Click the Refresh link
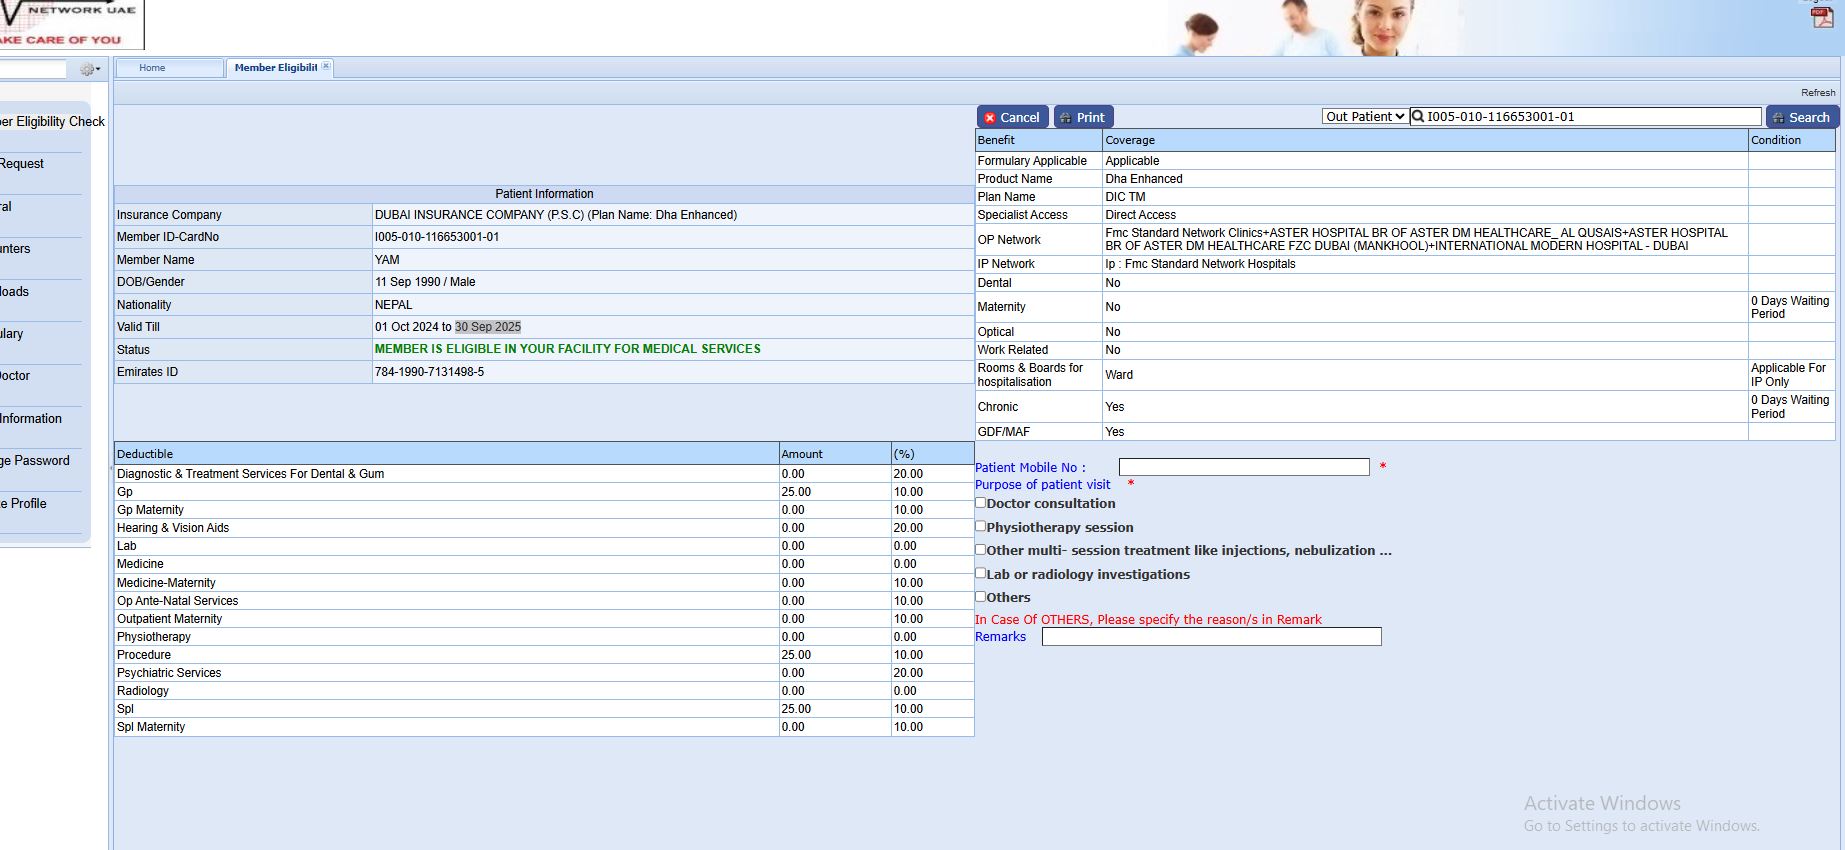 (x=1818, y=93)
